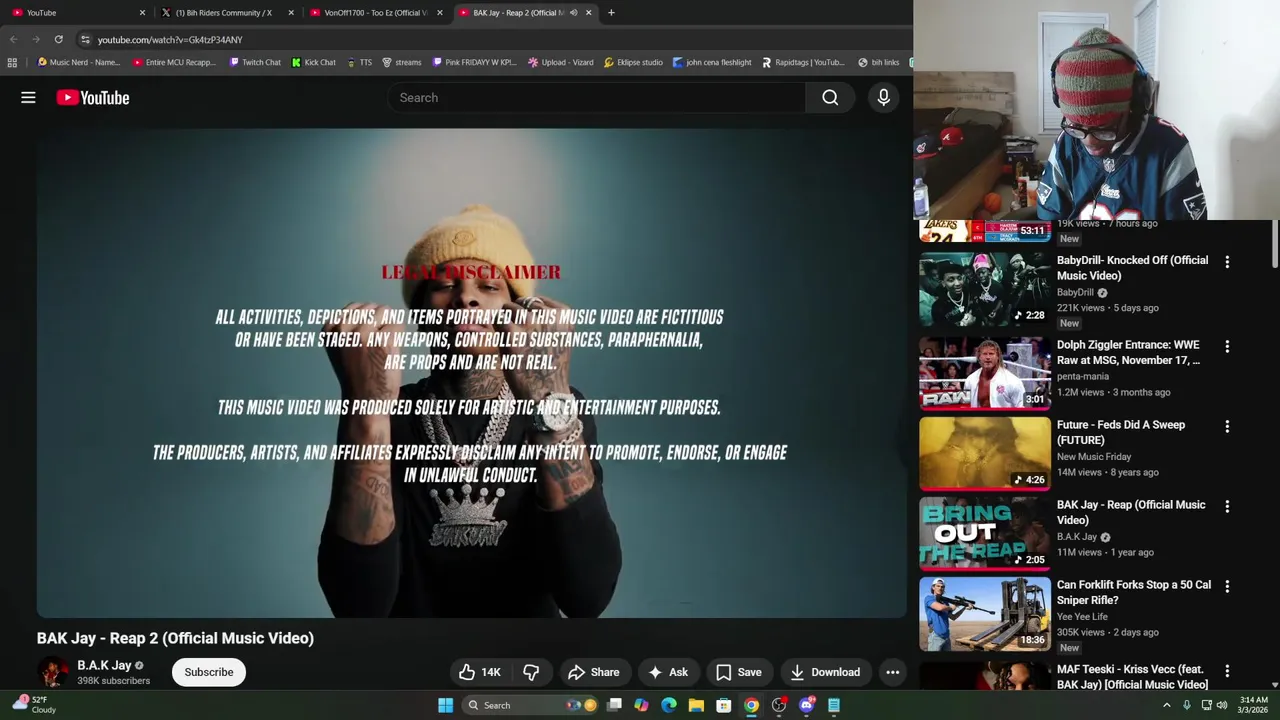The image size is (1280, 720).
Task: Dislike the video with thumbs down
Action: click(531, 672)
